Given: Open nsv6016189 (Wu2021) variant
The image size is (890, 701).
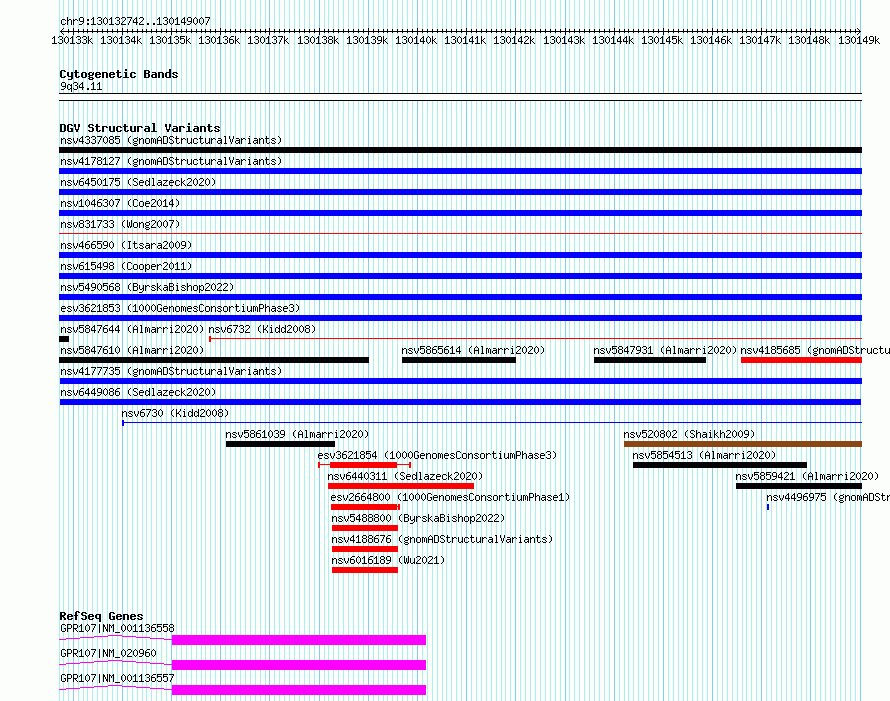Looking at the screenshot, I should click(388, 560).
